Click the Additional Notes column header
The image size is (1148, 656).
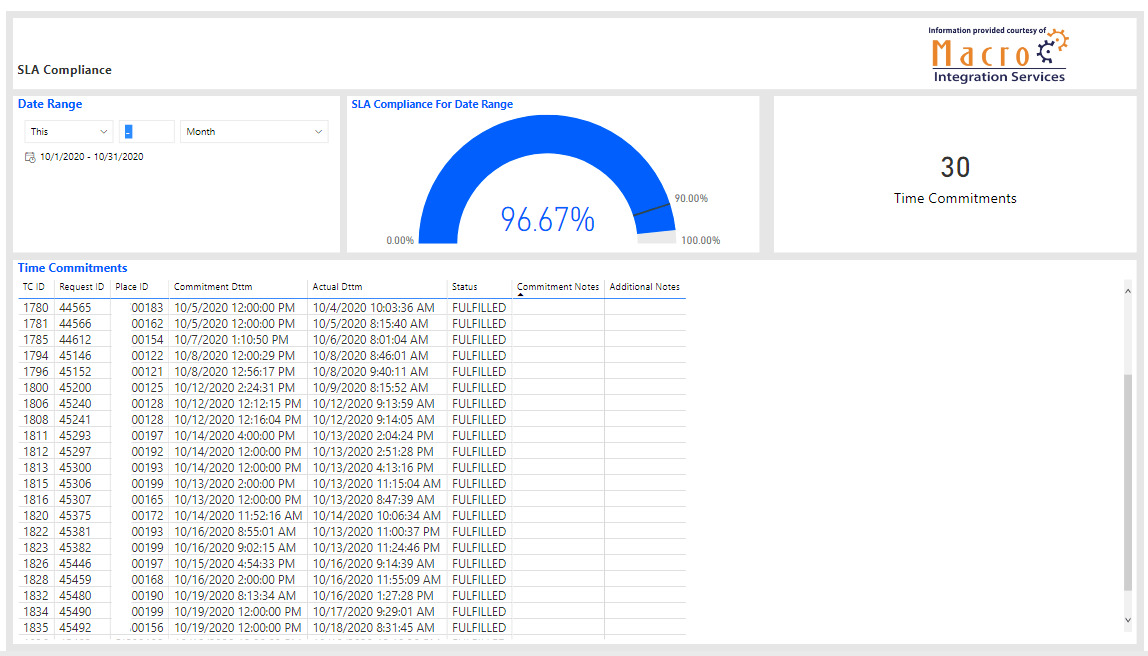click(644, 287)
